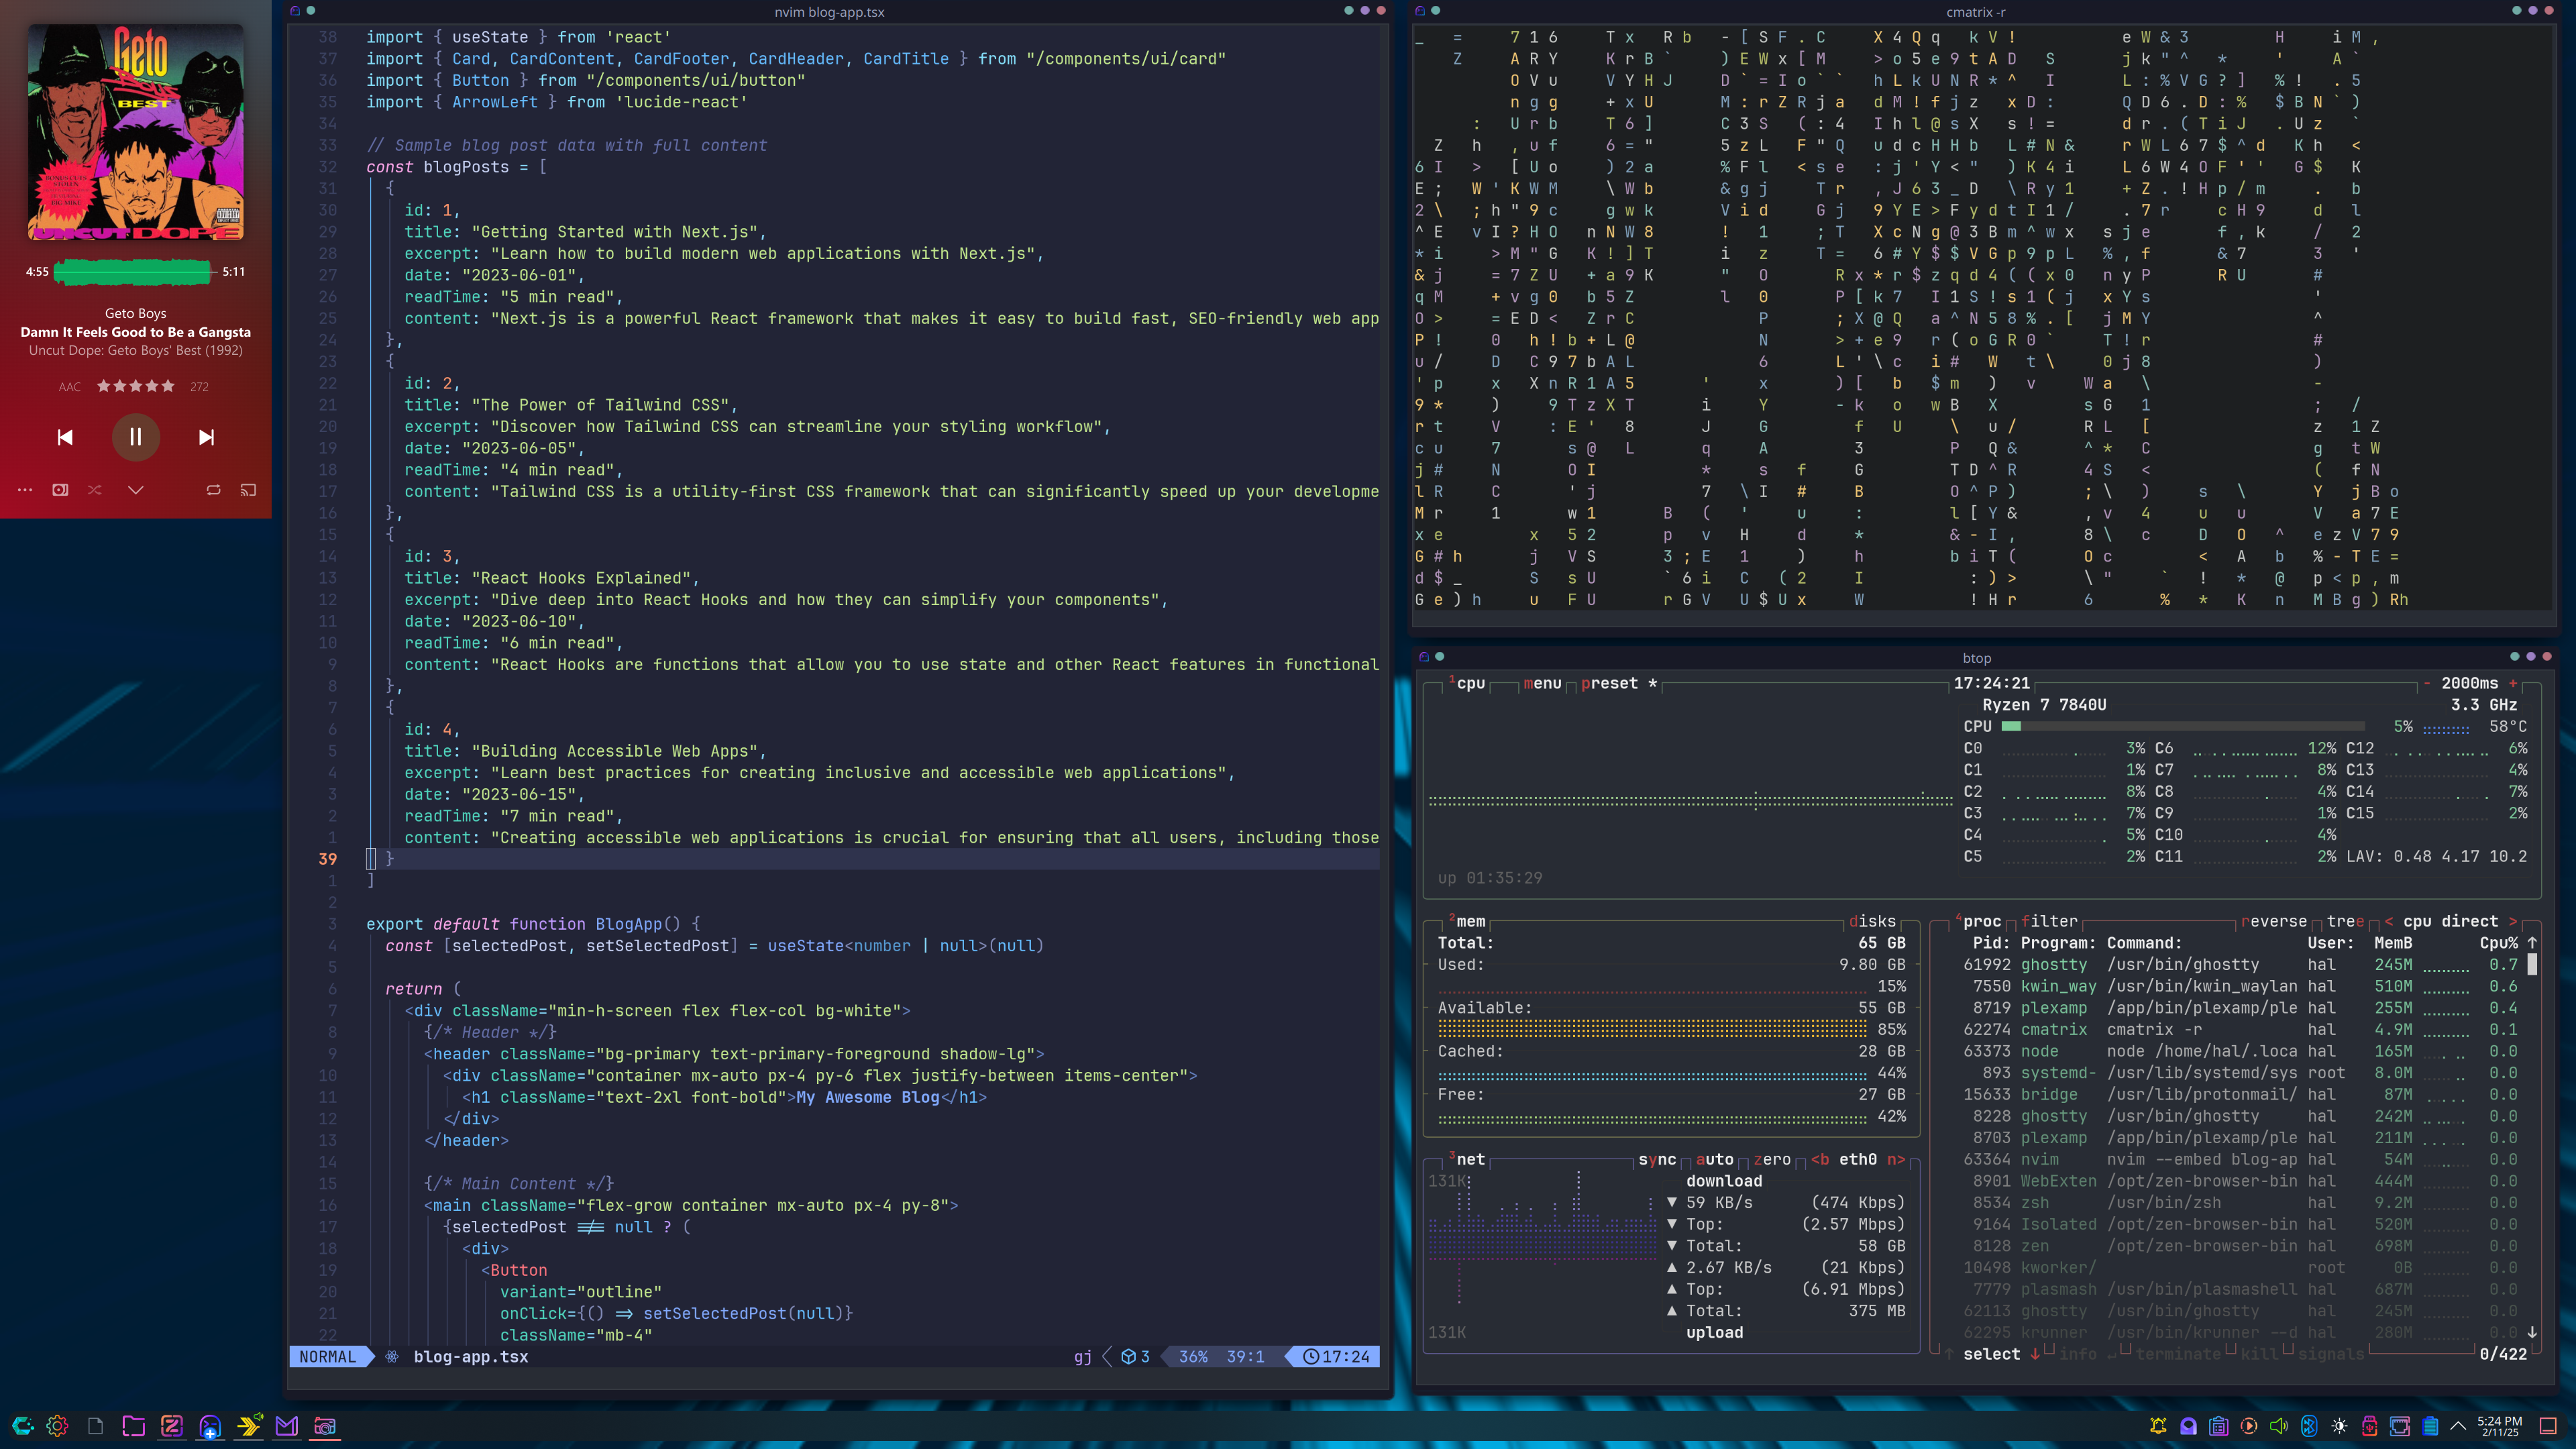Toggle the disks view in btop mem box
Screen dimensions: 2576x1449
point(1872,921)
